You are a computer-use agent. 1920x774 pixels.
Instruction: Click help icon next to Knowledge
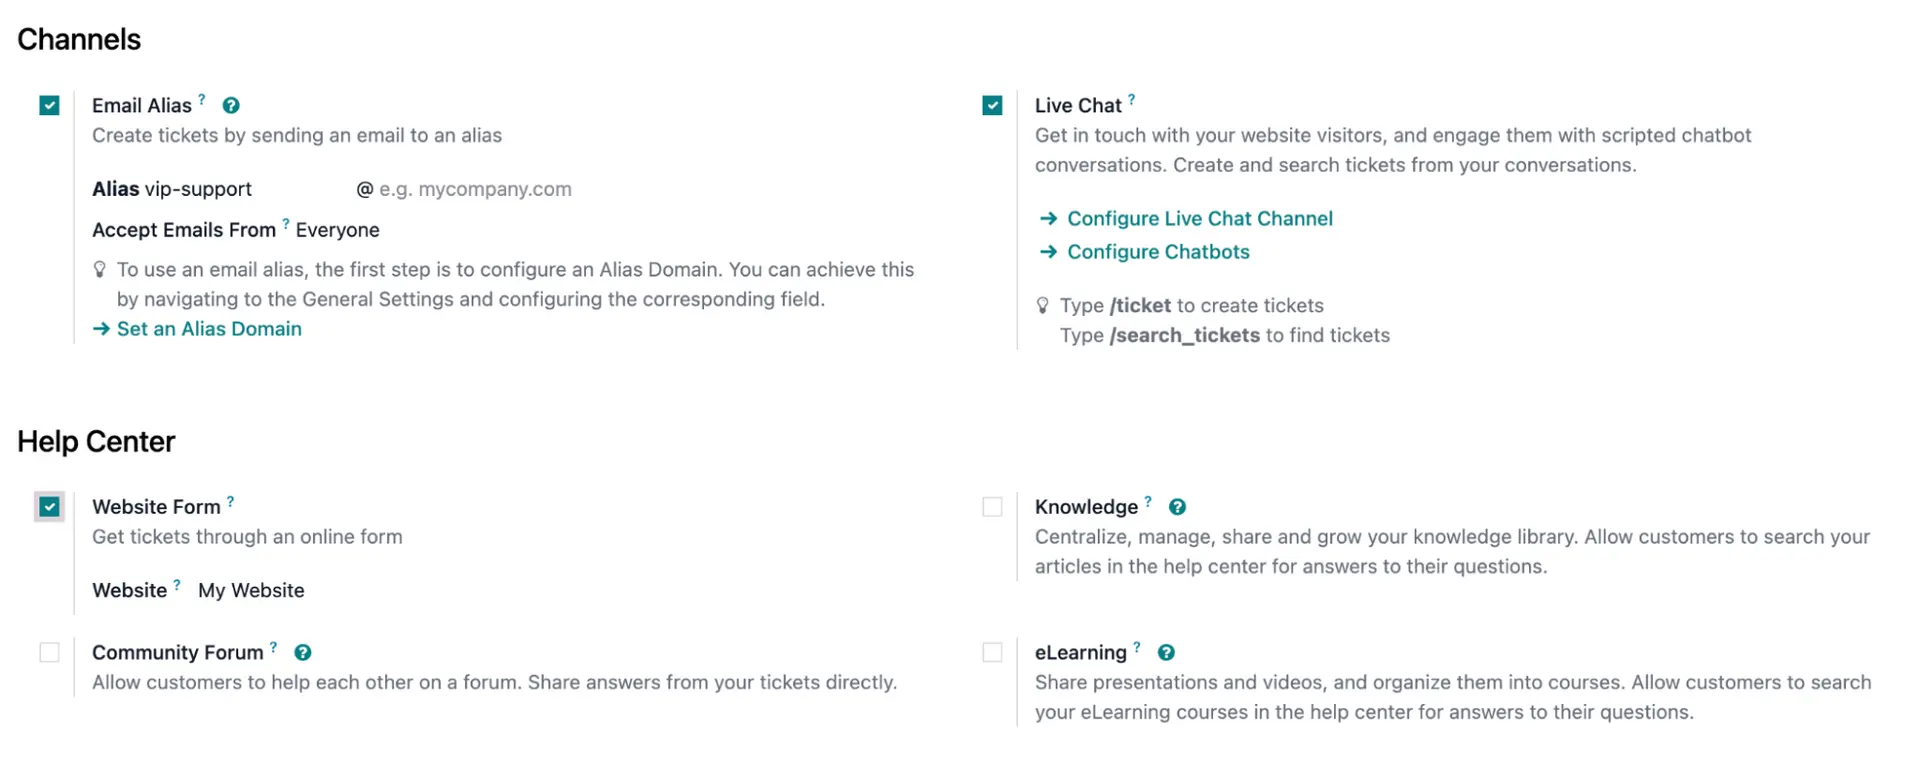click(1177, 507)
